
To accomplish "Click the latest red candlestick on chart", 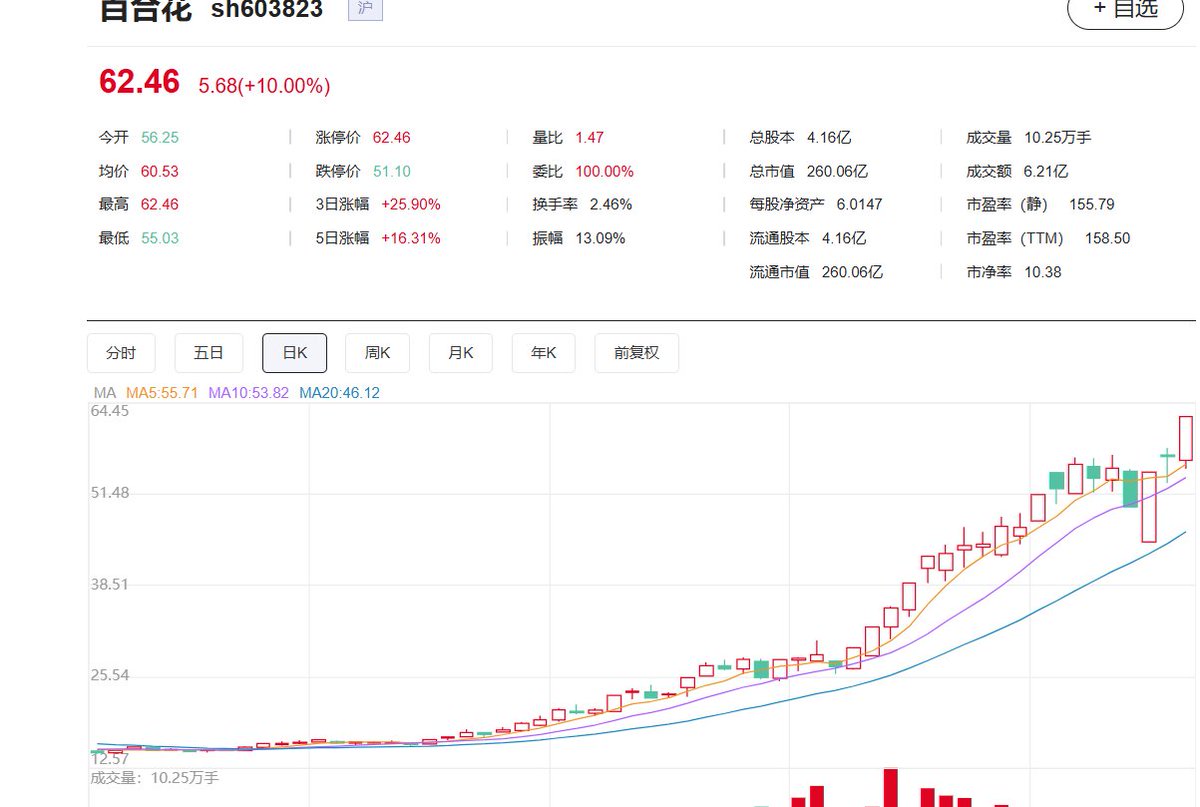I will [1186, 438].
